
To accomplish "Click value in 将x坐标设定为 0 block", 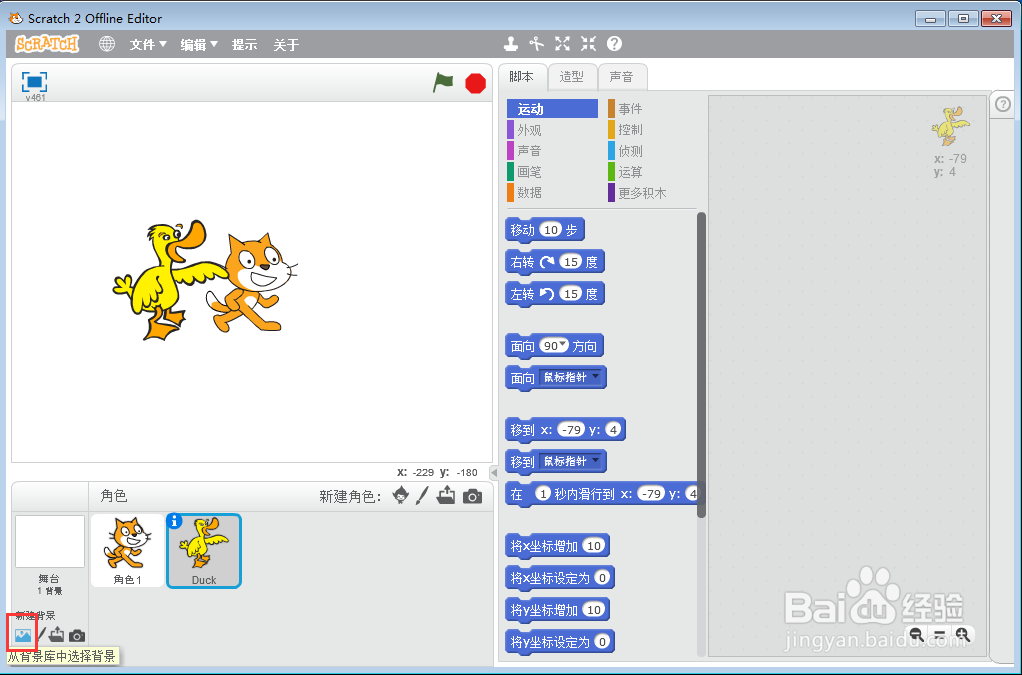I will point(602,577).
